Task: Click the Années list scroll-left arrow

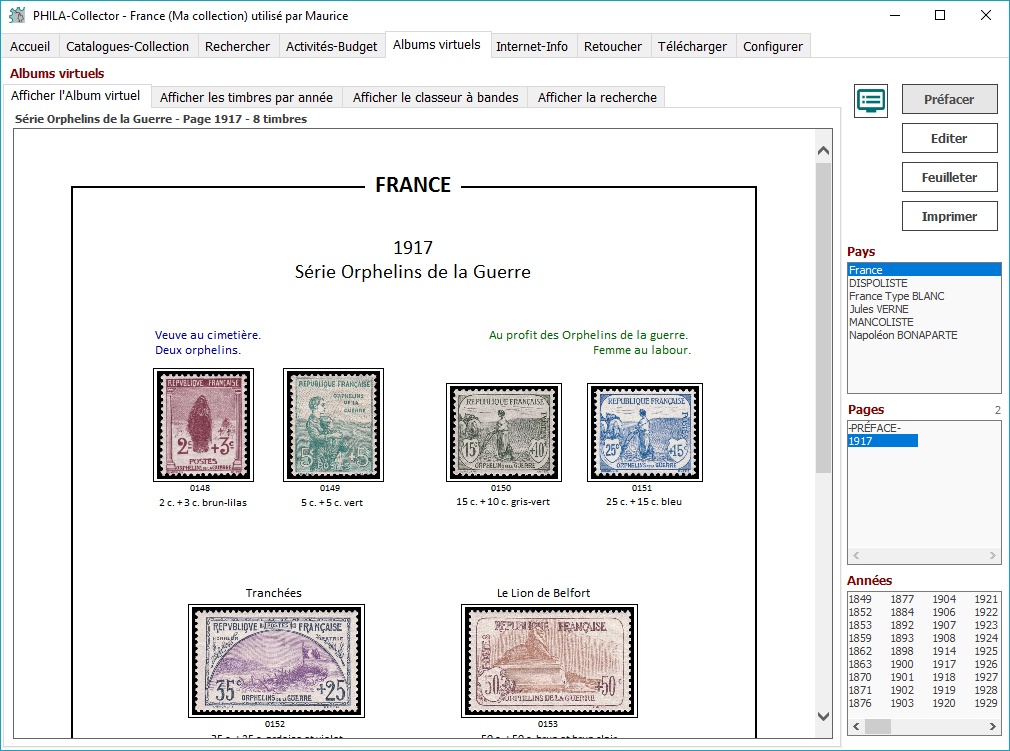Action: [x=856, y=727]
